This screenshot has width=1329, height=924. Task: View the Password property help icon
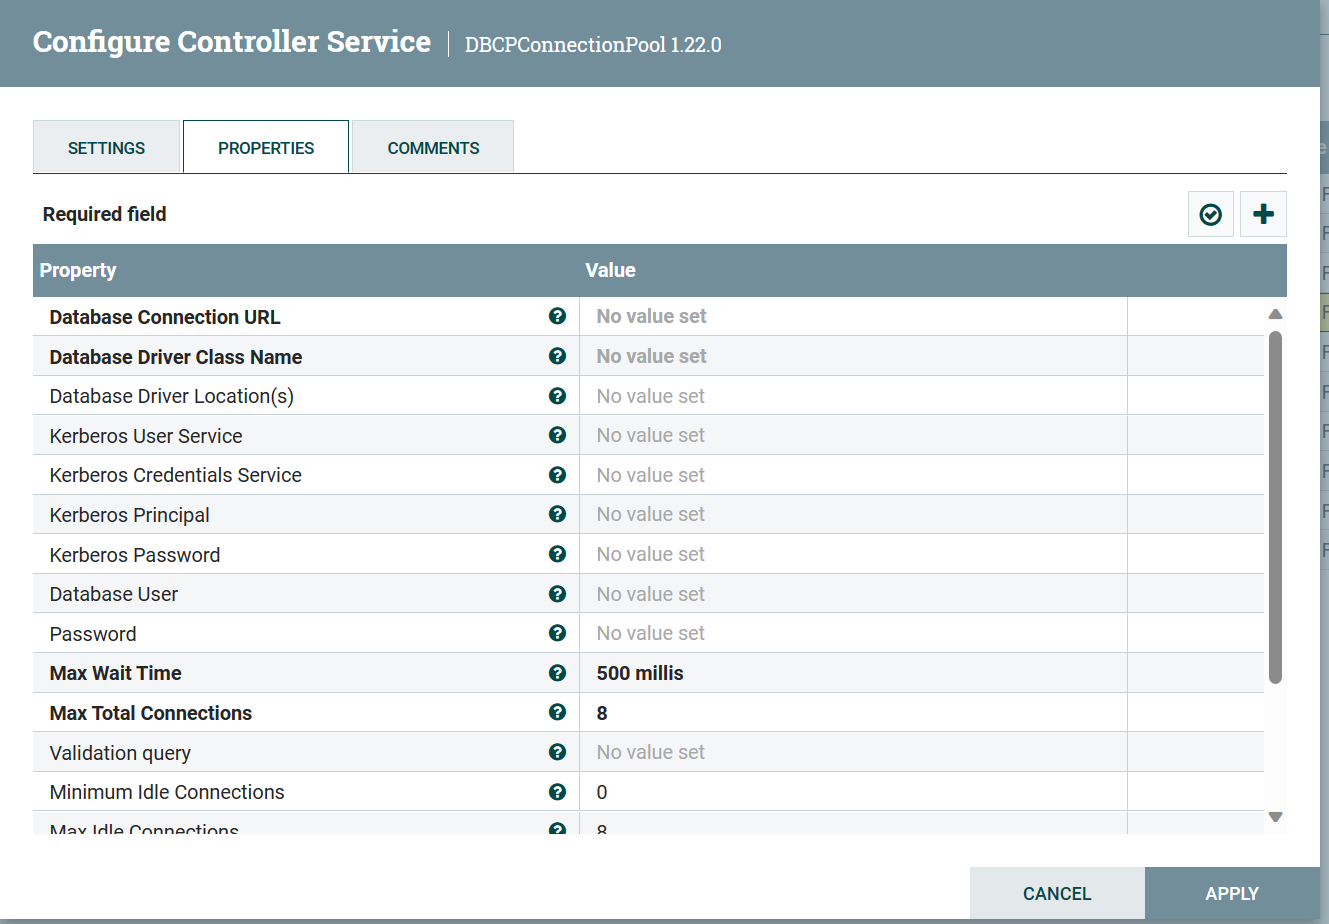[557, 632]
